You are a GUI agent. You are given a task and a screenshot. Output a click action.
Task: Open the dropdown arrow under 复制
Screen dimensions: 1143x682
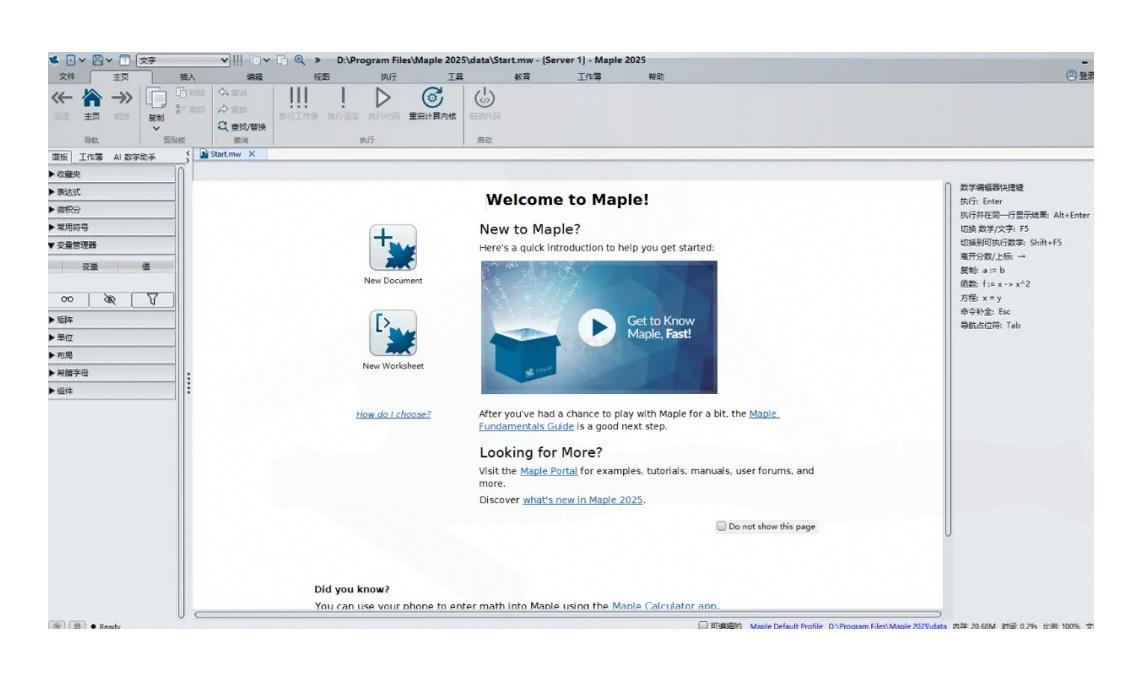point(156,129)
